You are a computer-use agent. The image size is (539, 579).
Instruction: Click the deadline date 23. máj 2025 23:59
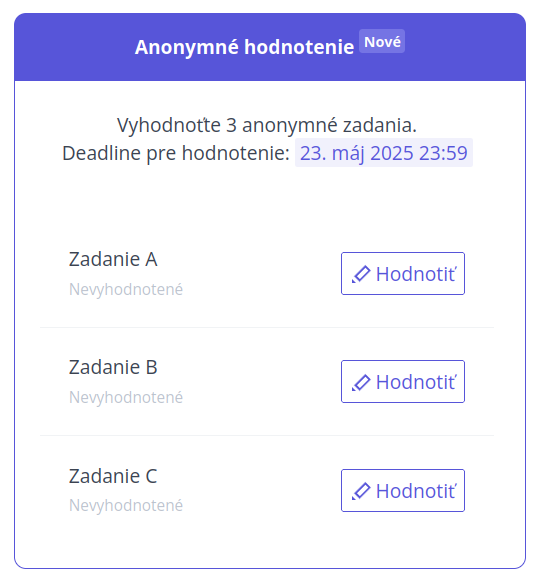(384, 153)
